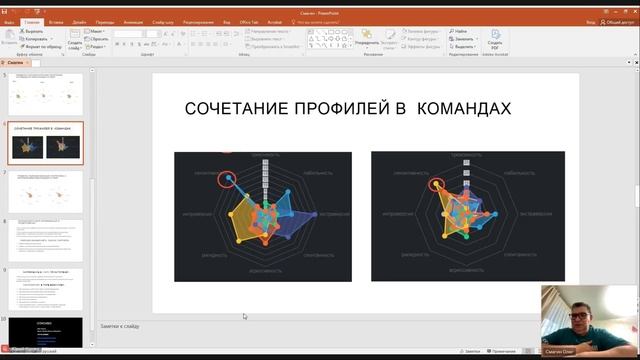Undo the last action in title bar
This screenshot has height=360, width=640.
point(15,12)
